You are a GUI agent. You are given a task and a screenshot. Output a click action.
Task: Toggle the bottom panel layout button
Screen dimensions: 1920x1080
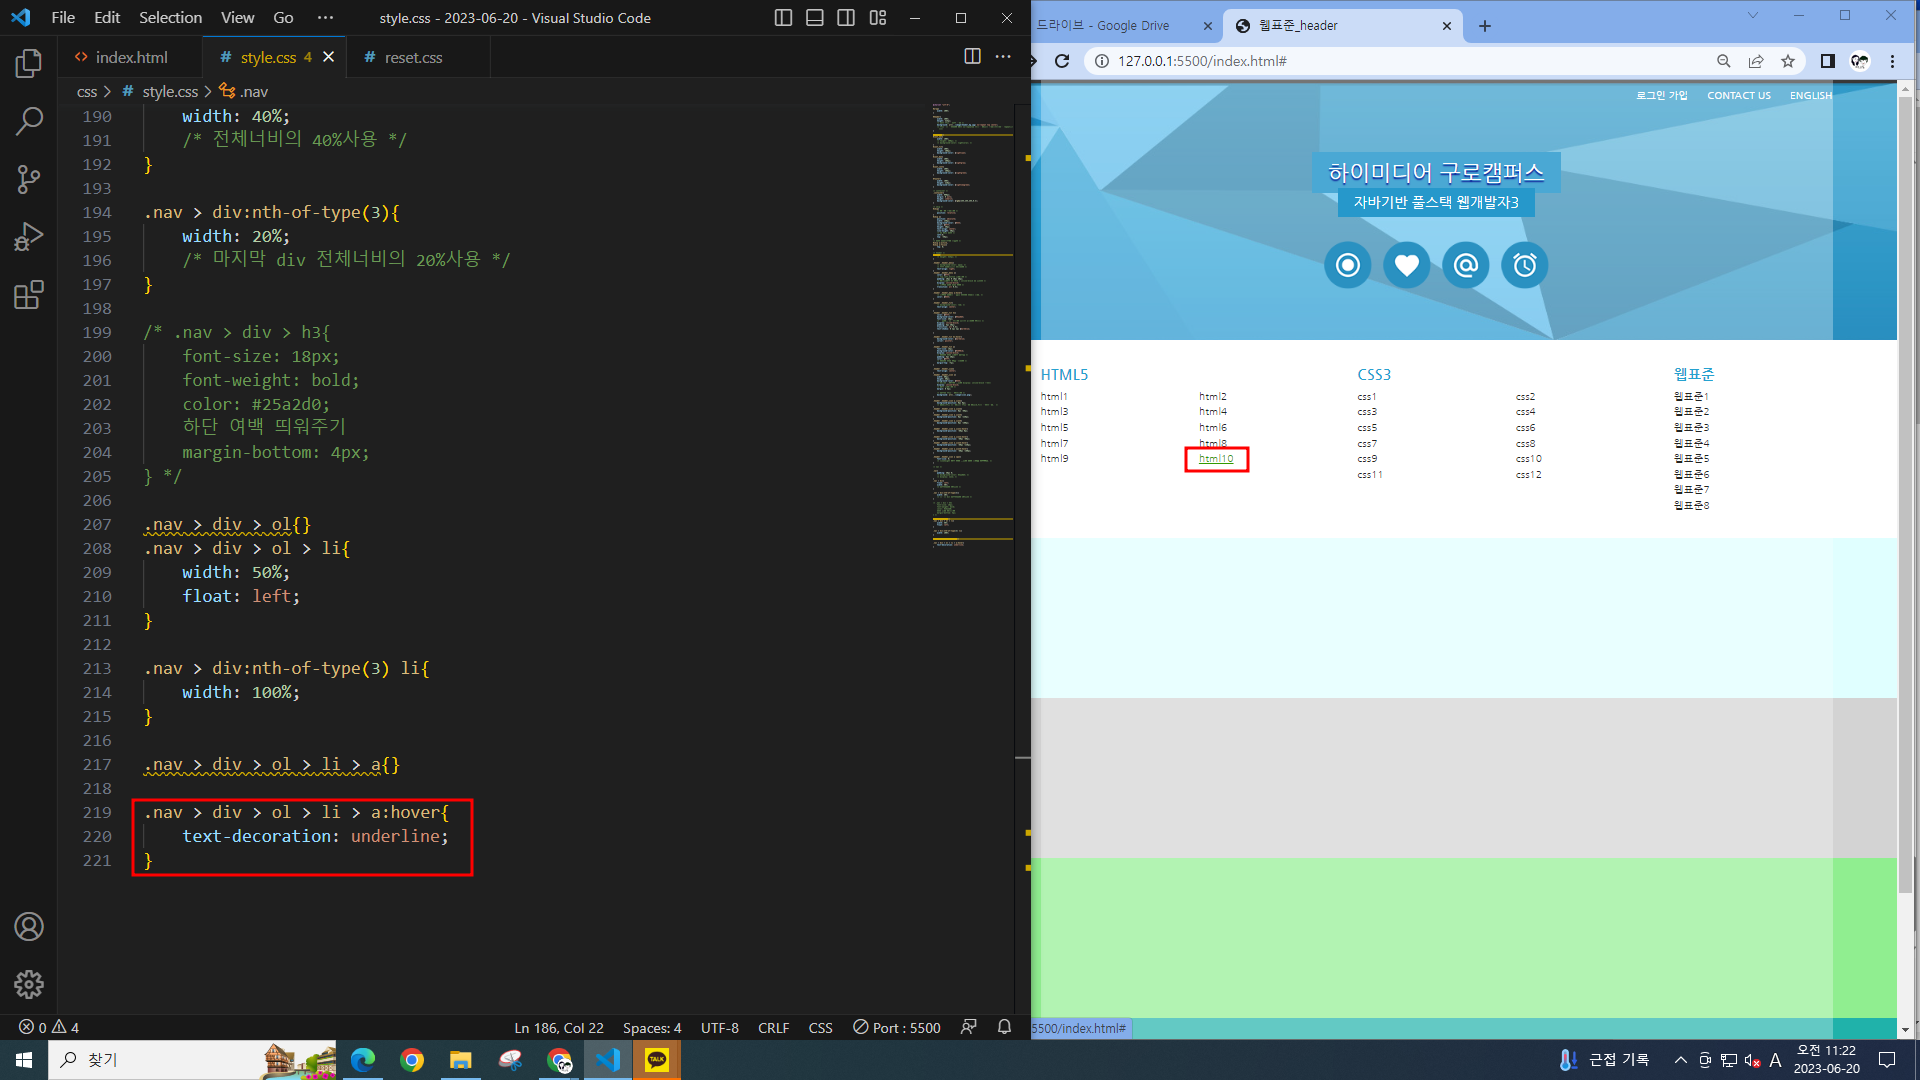click(815, 18)
